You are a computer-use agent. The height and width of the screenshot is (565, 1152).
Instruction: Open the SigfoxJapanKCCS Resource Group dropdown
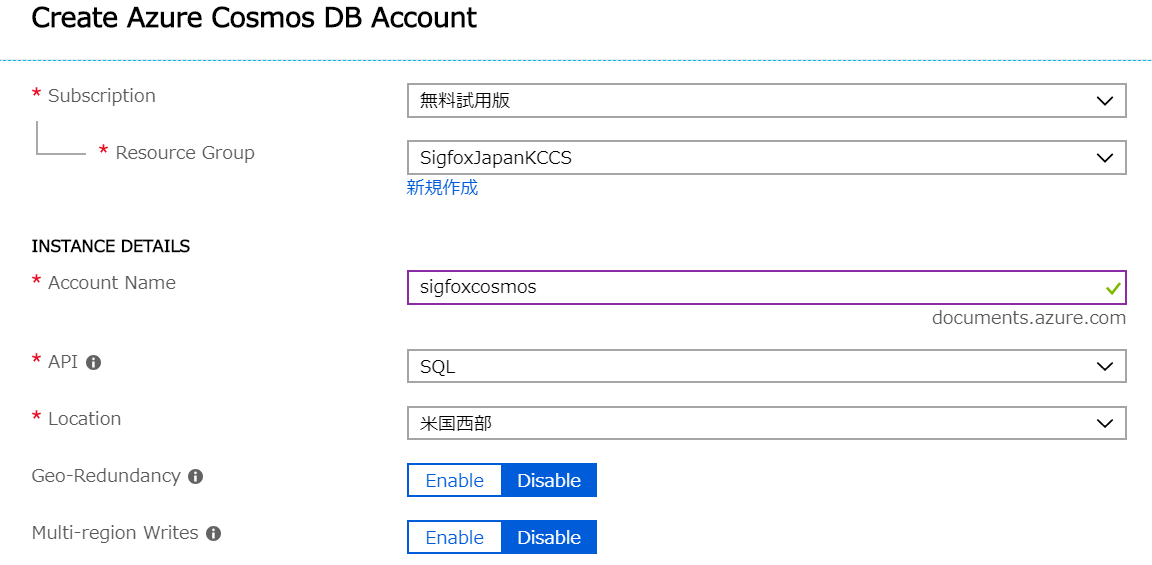tap(766, 158)
